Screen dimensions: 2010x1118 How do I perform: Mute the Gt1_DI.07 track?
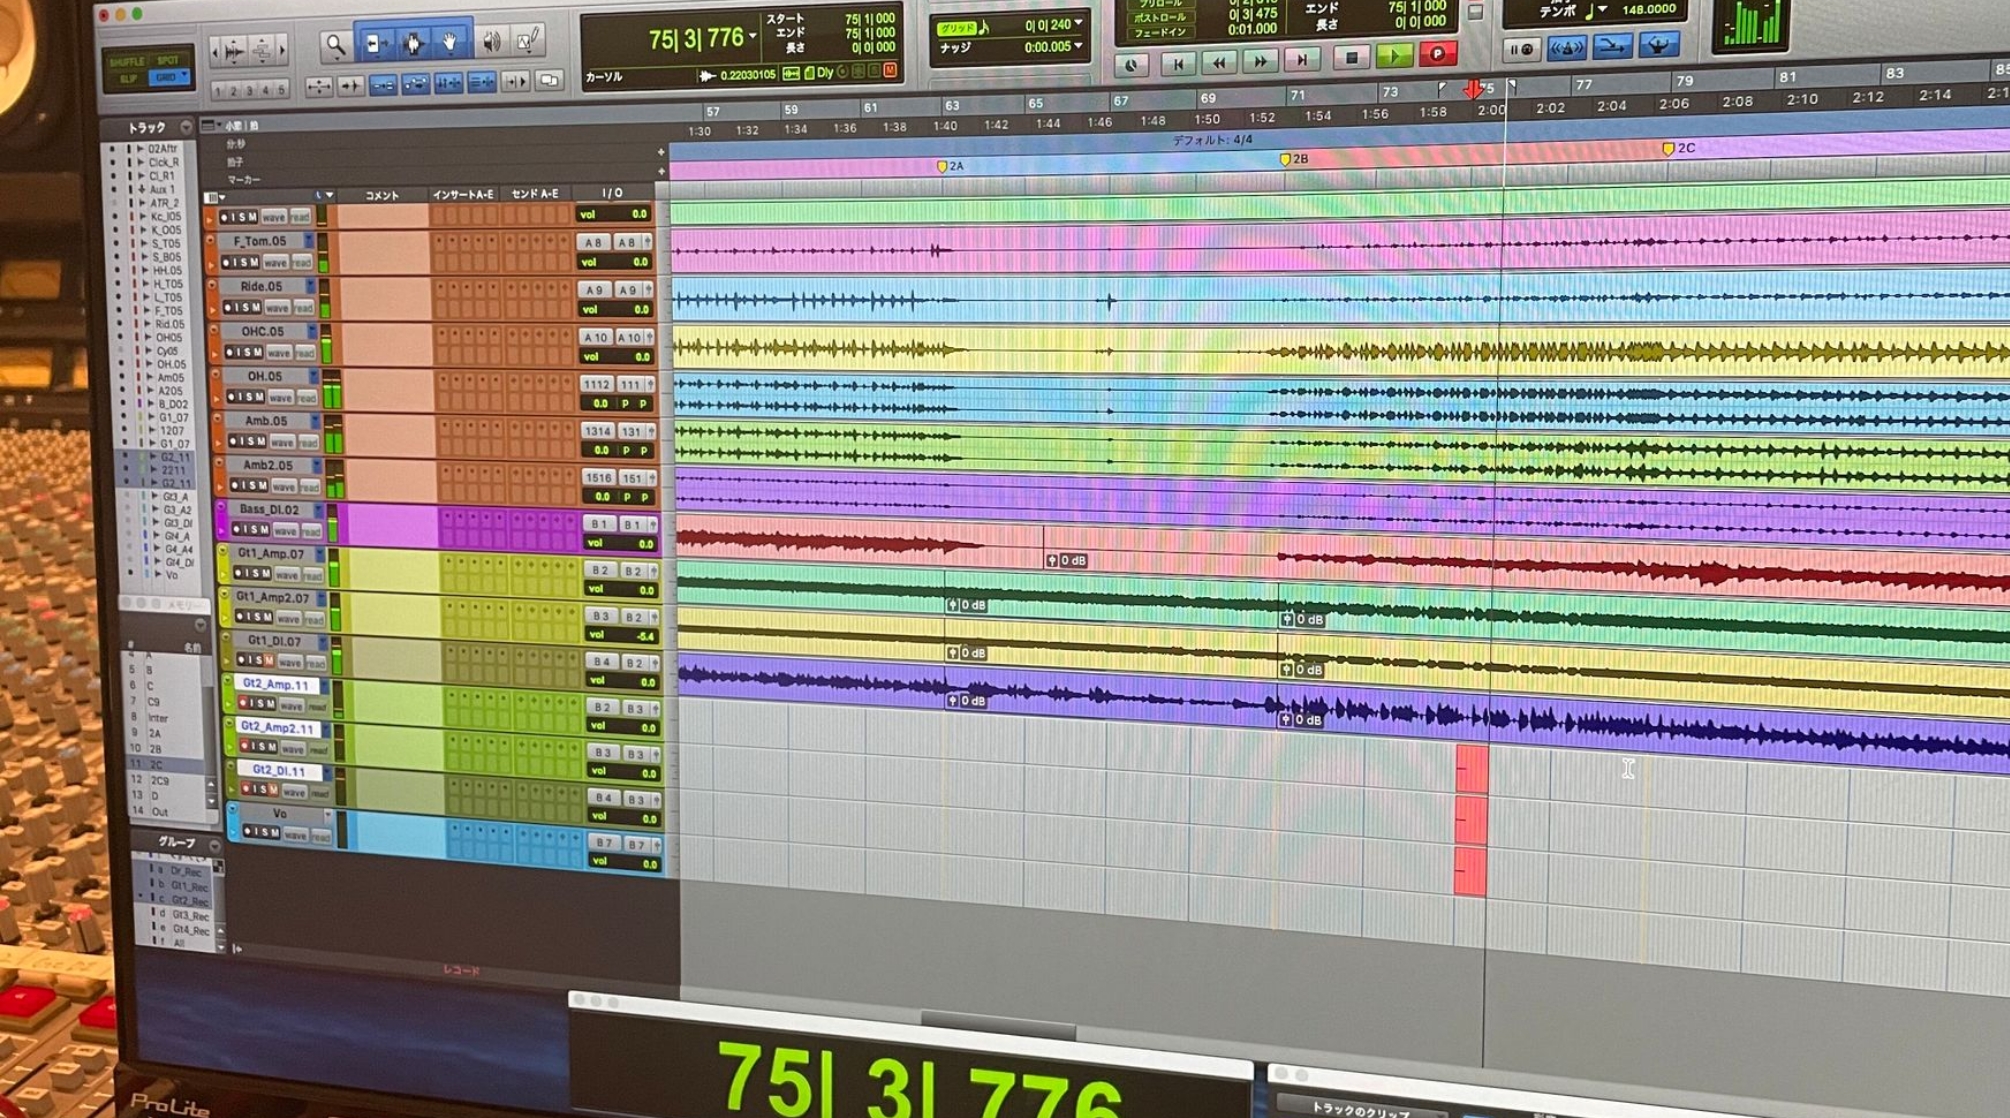268,661
